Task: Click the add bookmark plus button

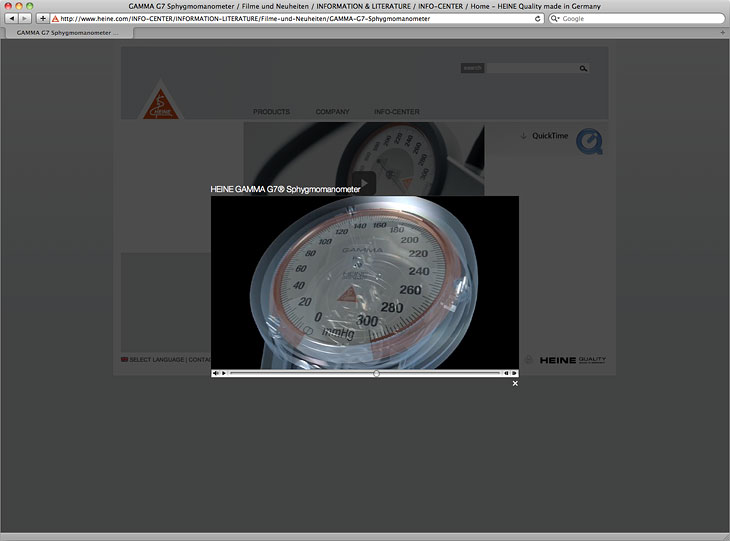Action: coord(42,19)
